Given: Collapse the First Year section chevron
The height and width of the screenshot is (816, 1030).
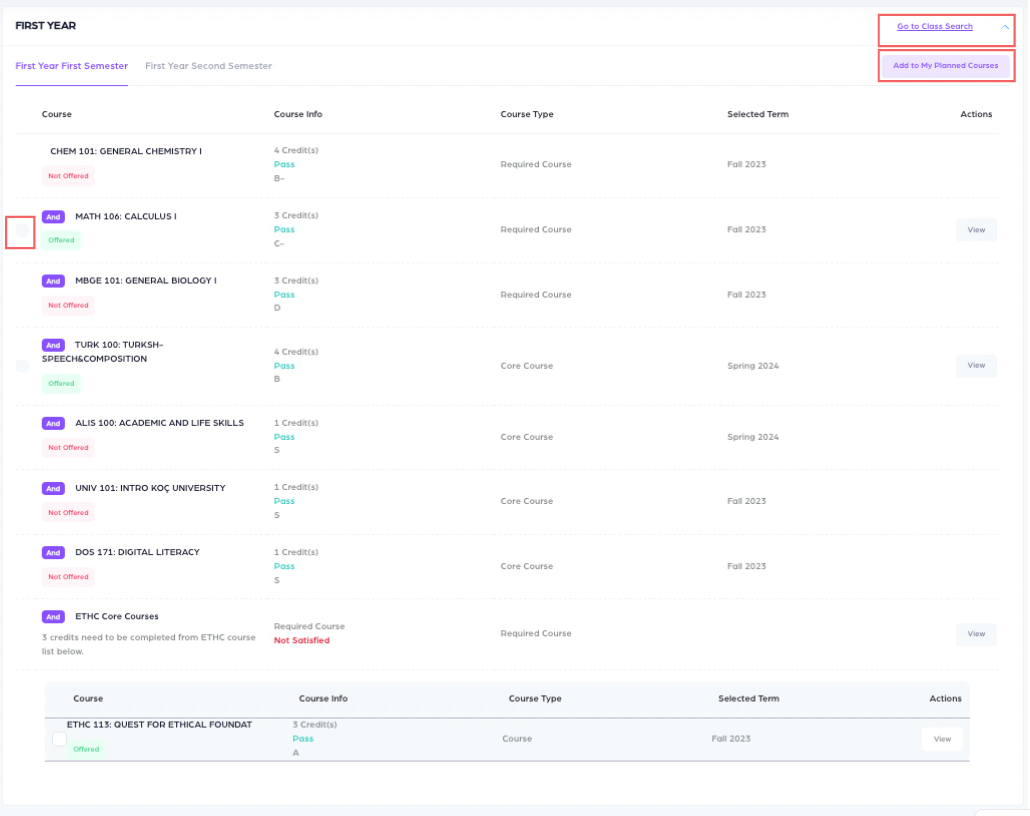Looking at the screenshot, I should (x=1005, y=27).
